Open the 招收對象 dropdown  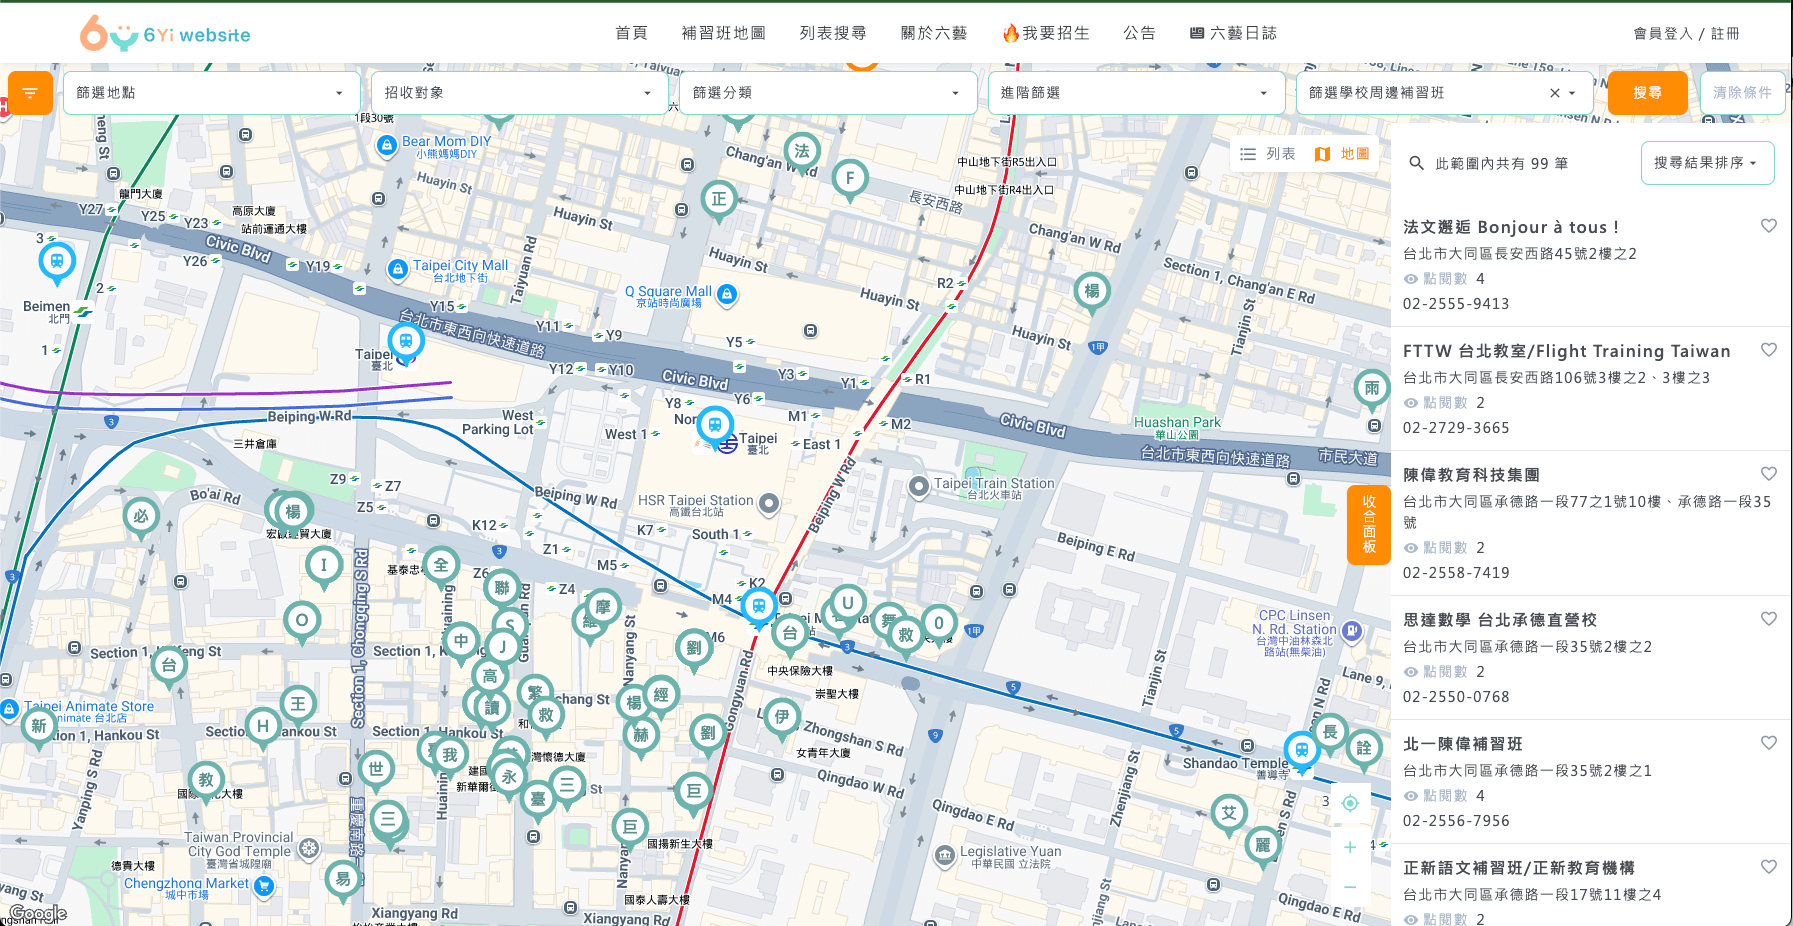coord(519,93)
